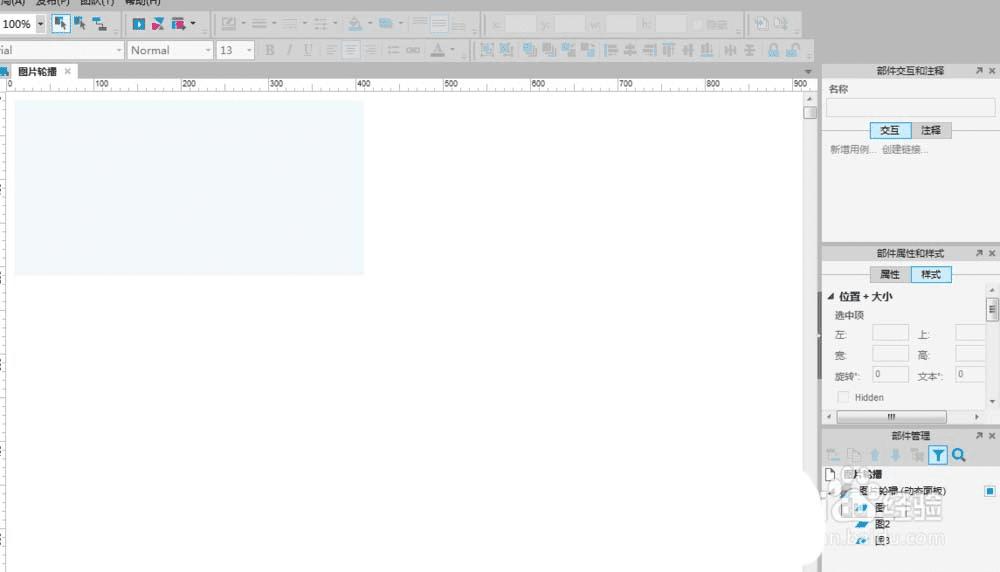Viewport: 1000px width, 572px height.
Task: Switch to the 交互 tab
Action: tap(890, 130)
